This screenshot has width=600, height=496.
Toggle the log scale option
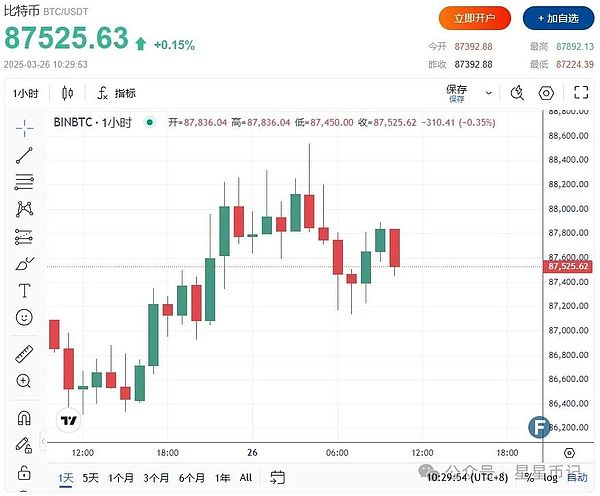[x=550, y=478]
